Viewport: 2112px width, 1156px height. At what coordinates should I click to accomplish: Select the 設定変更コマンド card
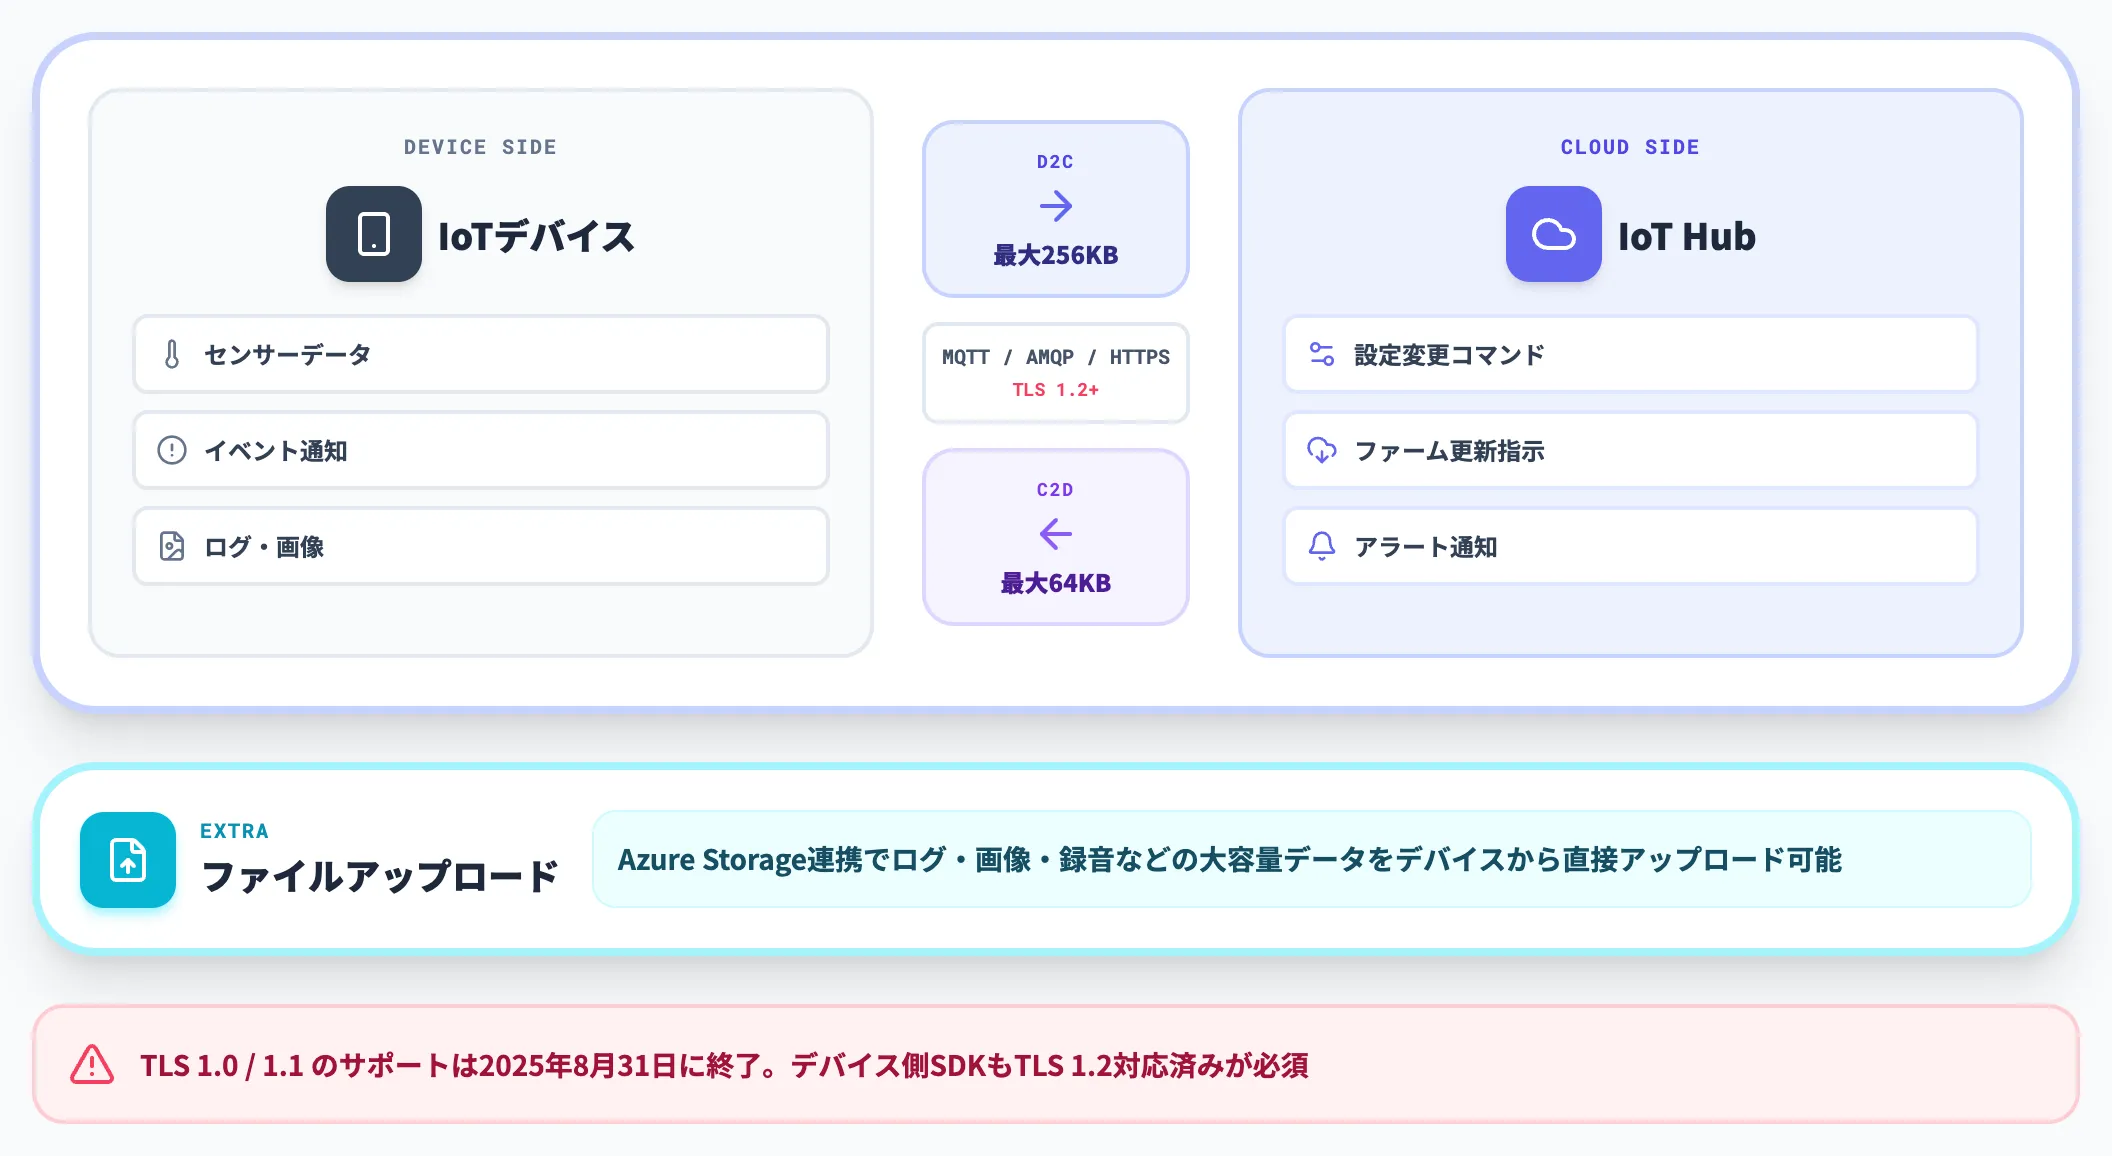1631,354
